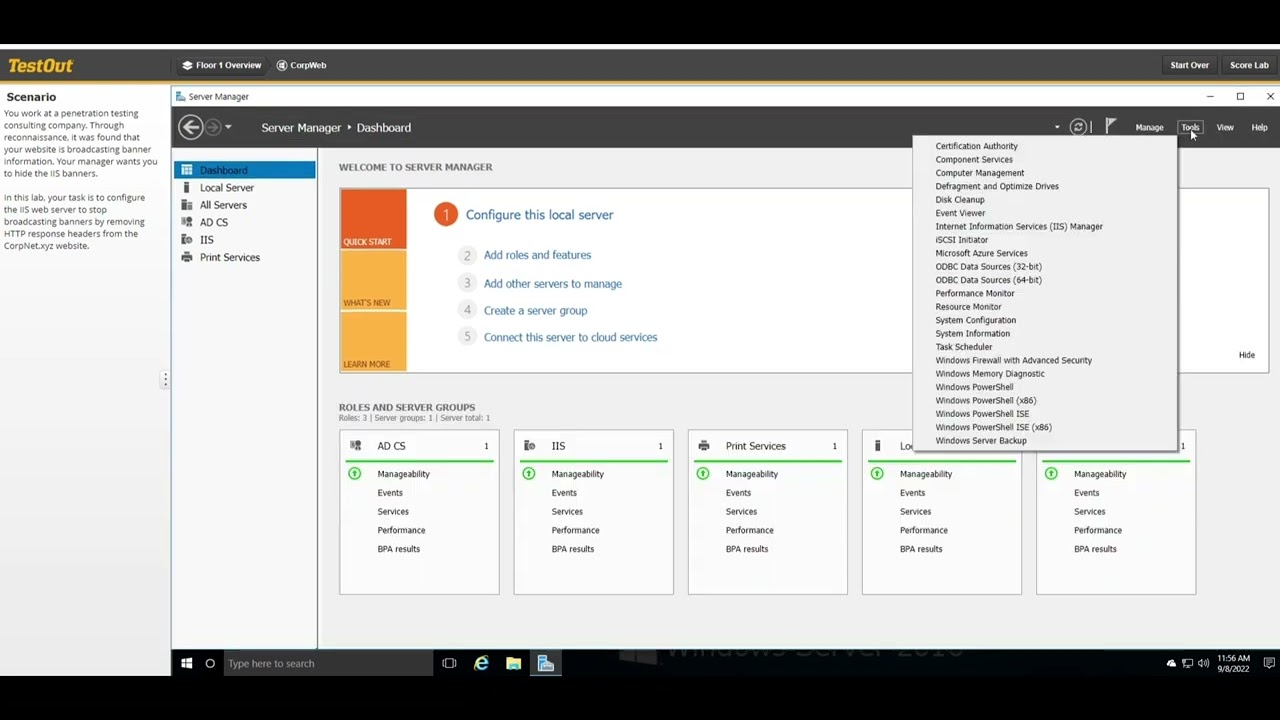Open Performance Monitor from the Tools menu
This screenshot has width=1280, height=720.
pos(974,293)
